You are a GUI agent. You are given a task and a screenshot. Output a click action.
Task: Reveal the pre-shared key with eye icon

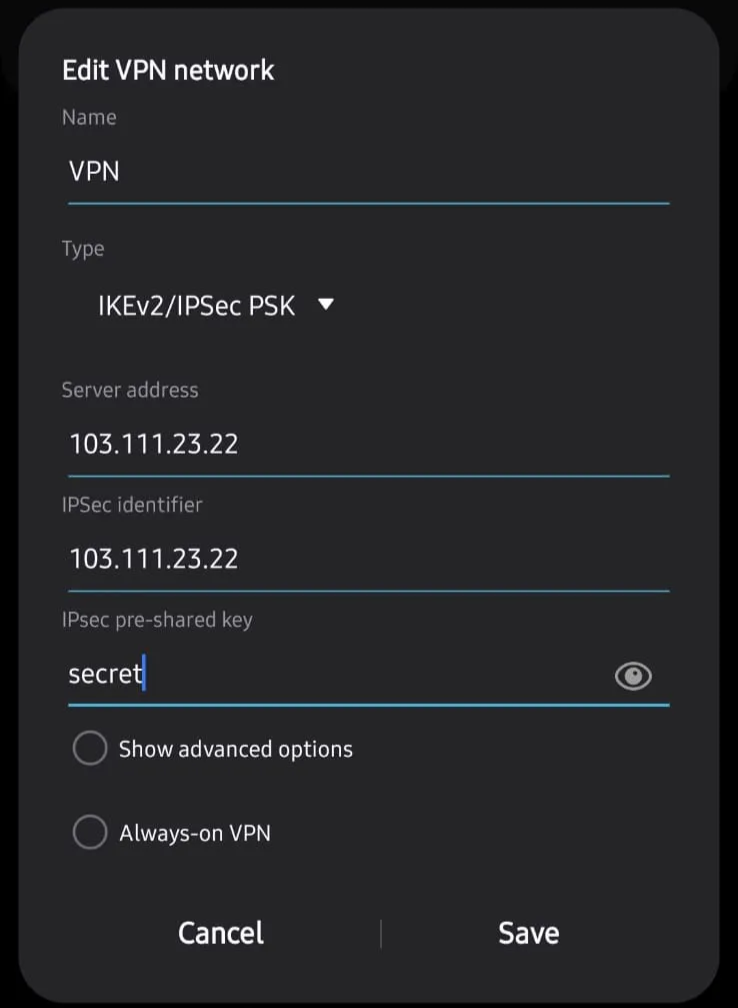[633, 676]
